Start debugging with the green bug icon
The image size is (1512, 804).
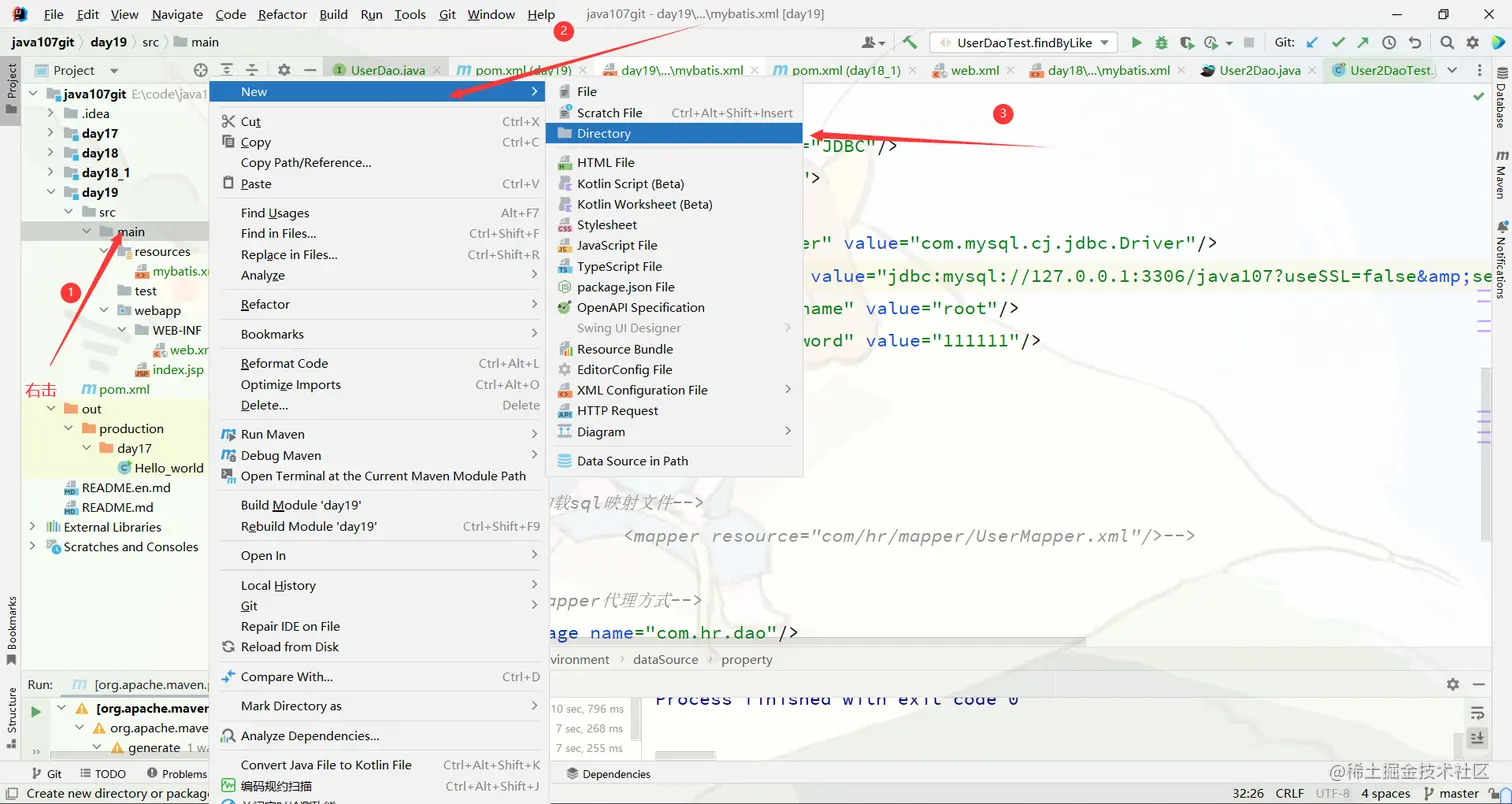point(1161,42)
